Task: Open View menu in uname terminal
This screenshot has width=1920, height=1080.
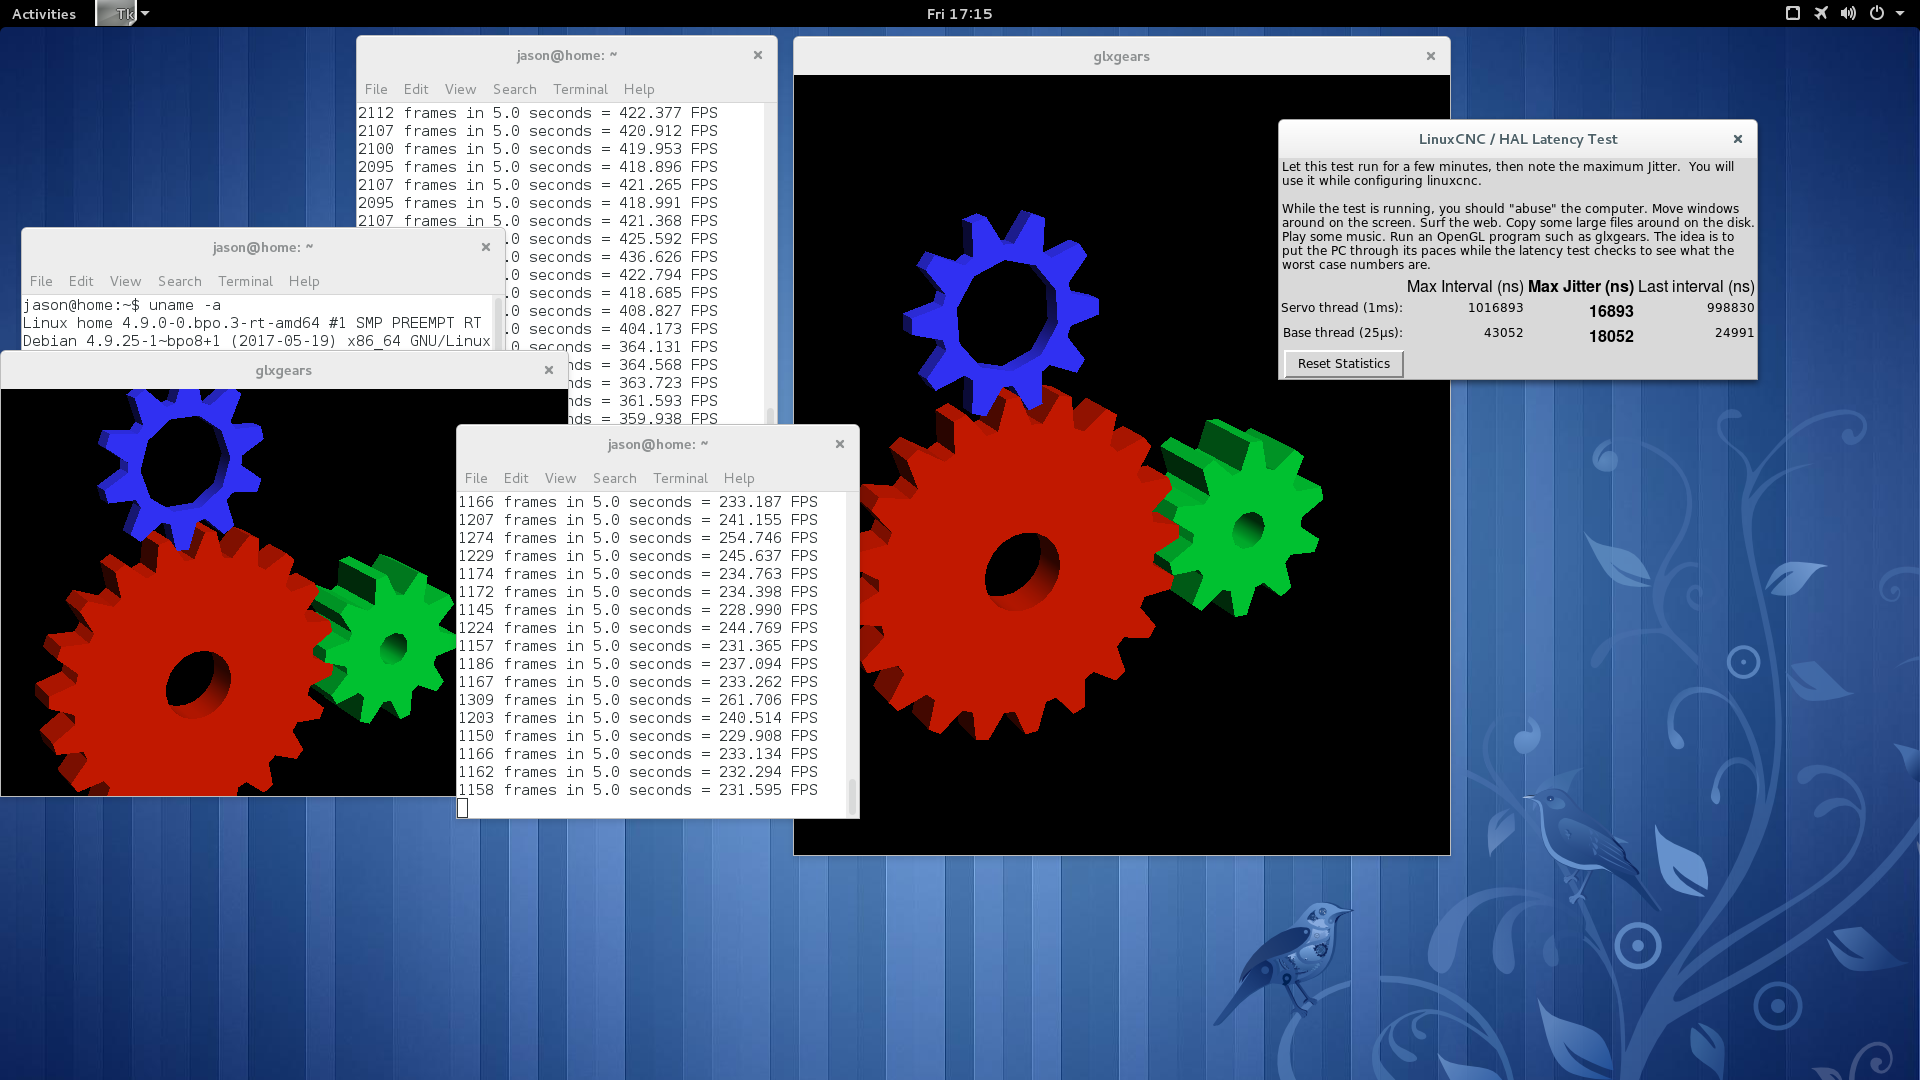Action: 125,281
